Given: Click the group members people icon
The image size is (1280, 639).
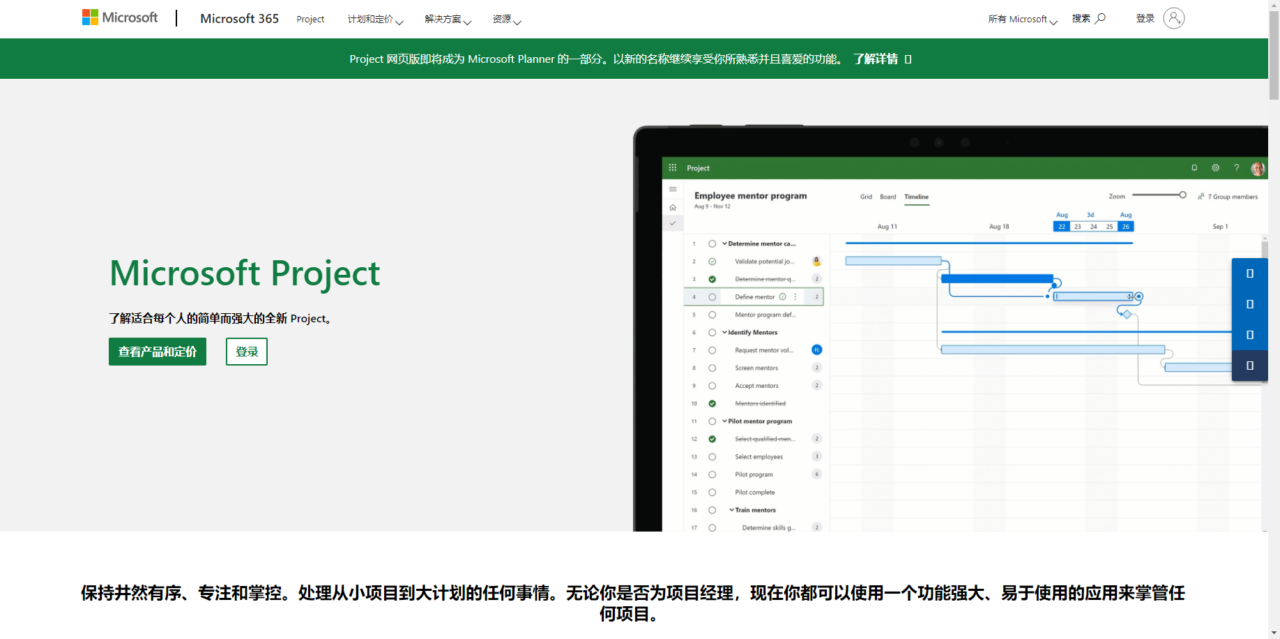Looking at the screenshot, I should (1201, 197).
